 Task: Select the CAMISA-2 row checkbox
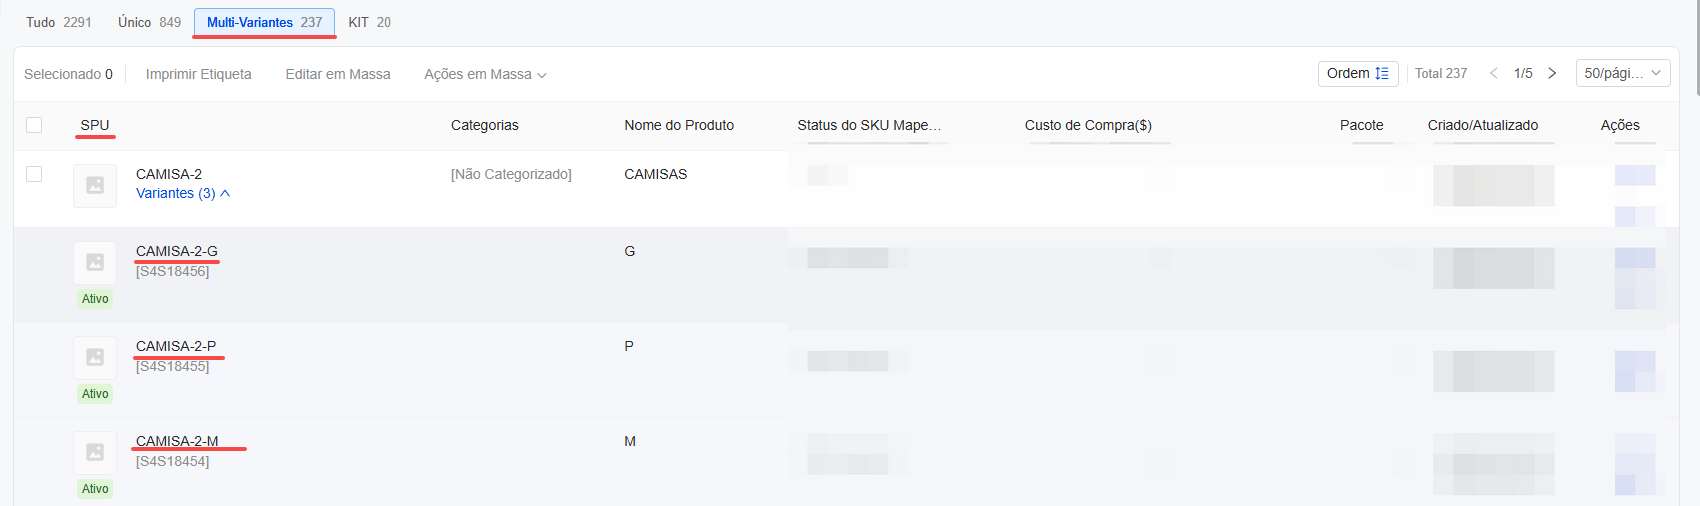[x=34, y=174]
